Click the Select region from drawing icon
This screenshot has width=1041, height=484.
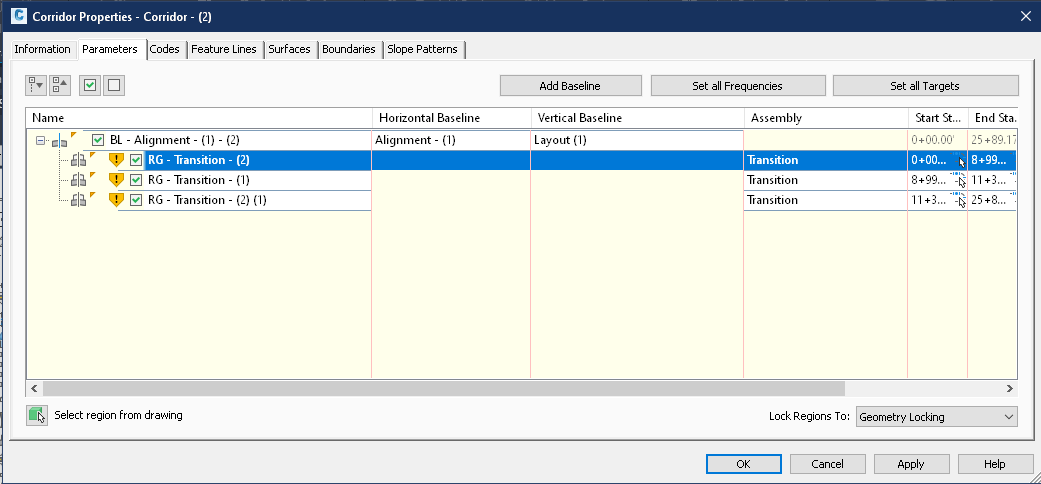click(37, 416)
